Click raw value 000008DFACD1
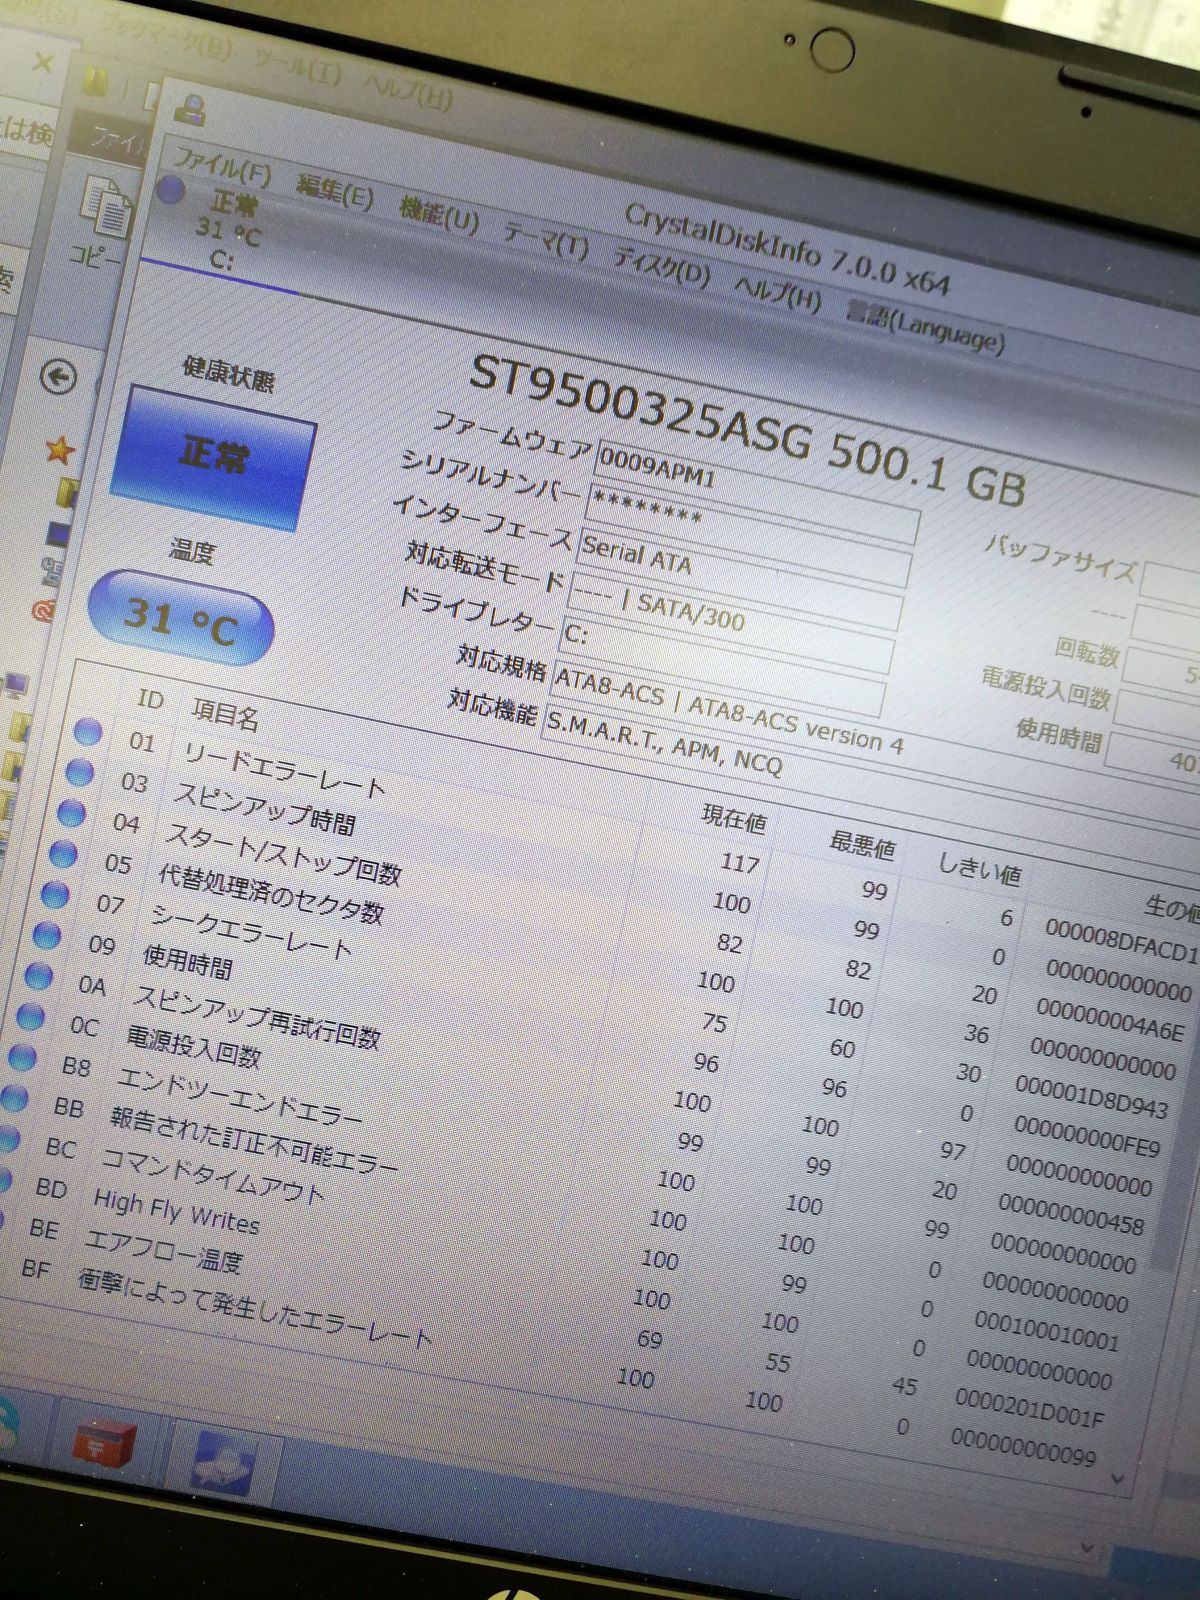Screen dimensions: 1200x1600 (x=1120, y=940)
